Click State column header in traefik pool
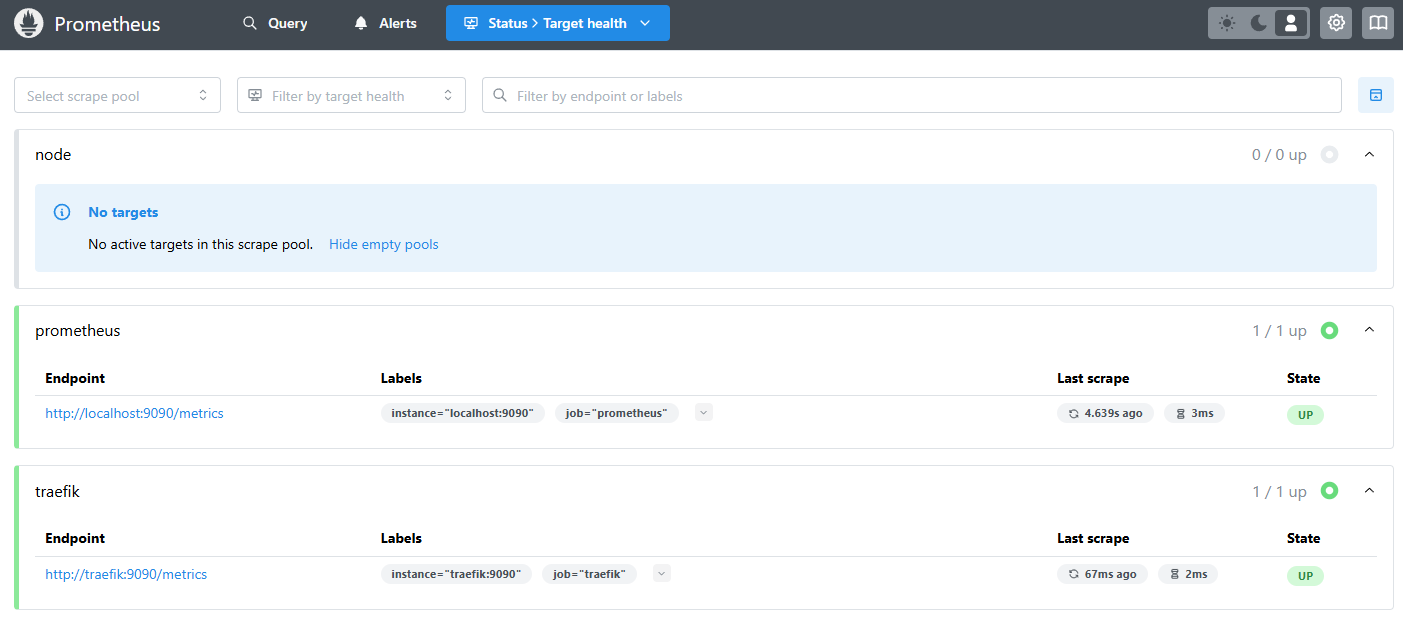 (x=1303, y=538)
